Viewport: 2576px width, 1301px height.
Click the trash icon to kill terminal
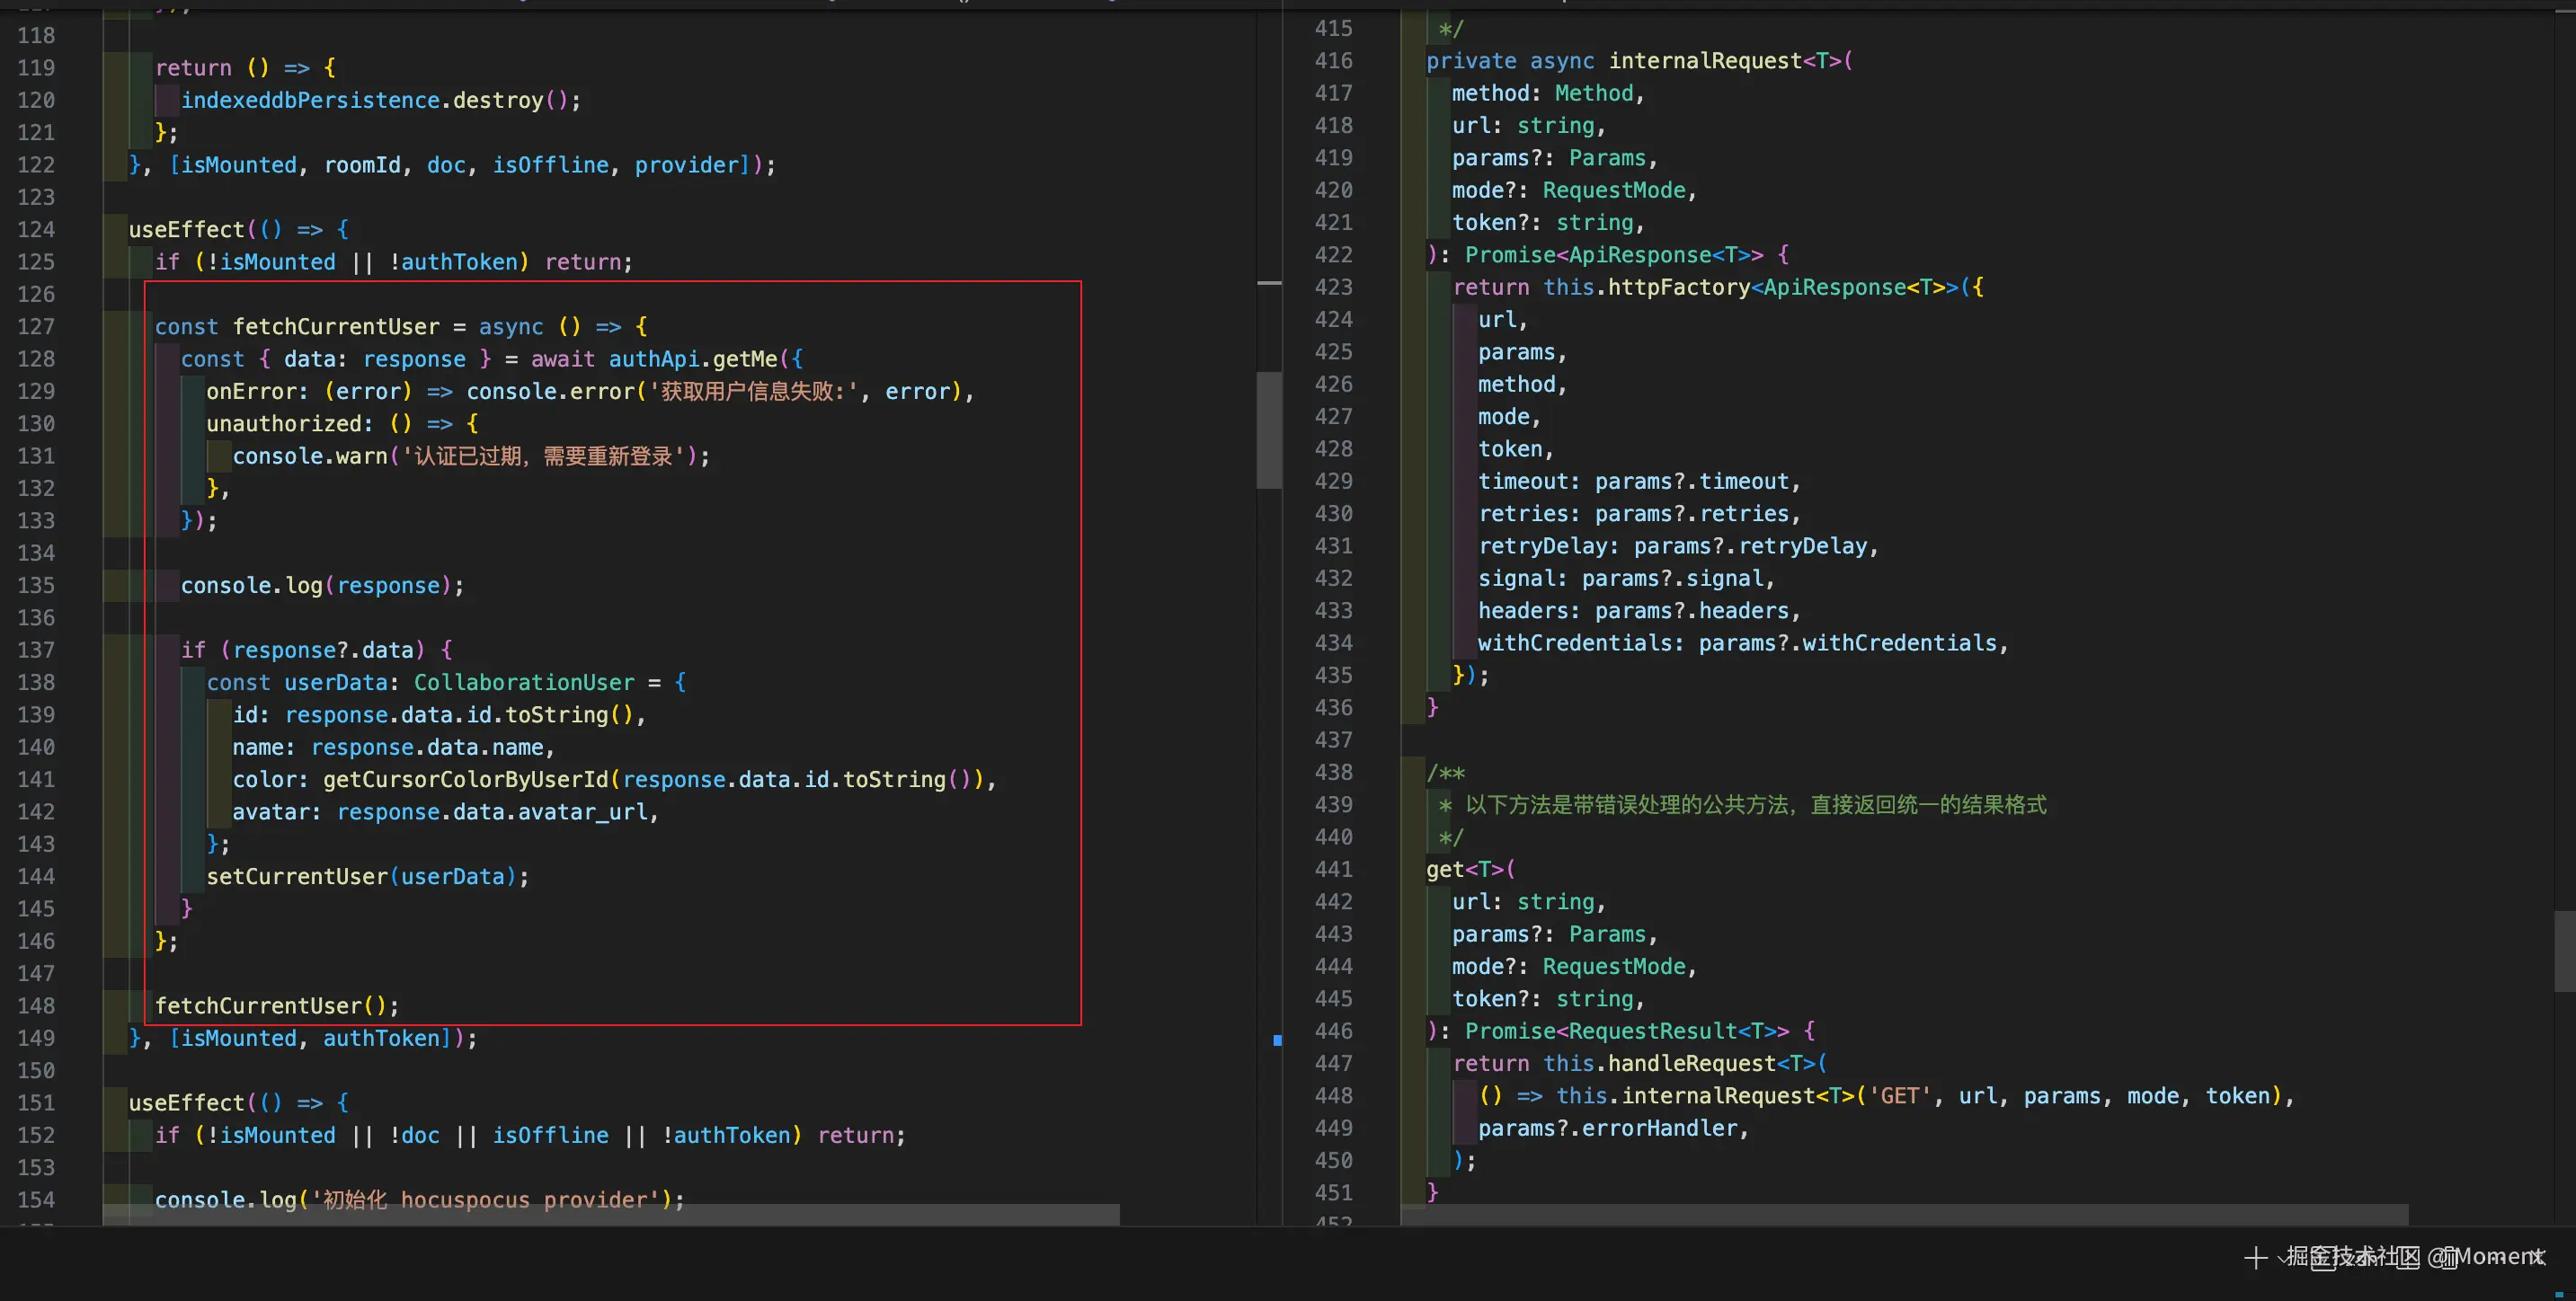pyautogui.click(x=2450, y=1259)
